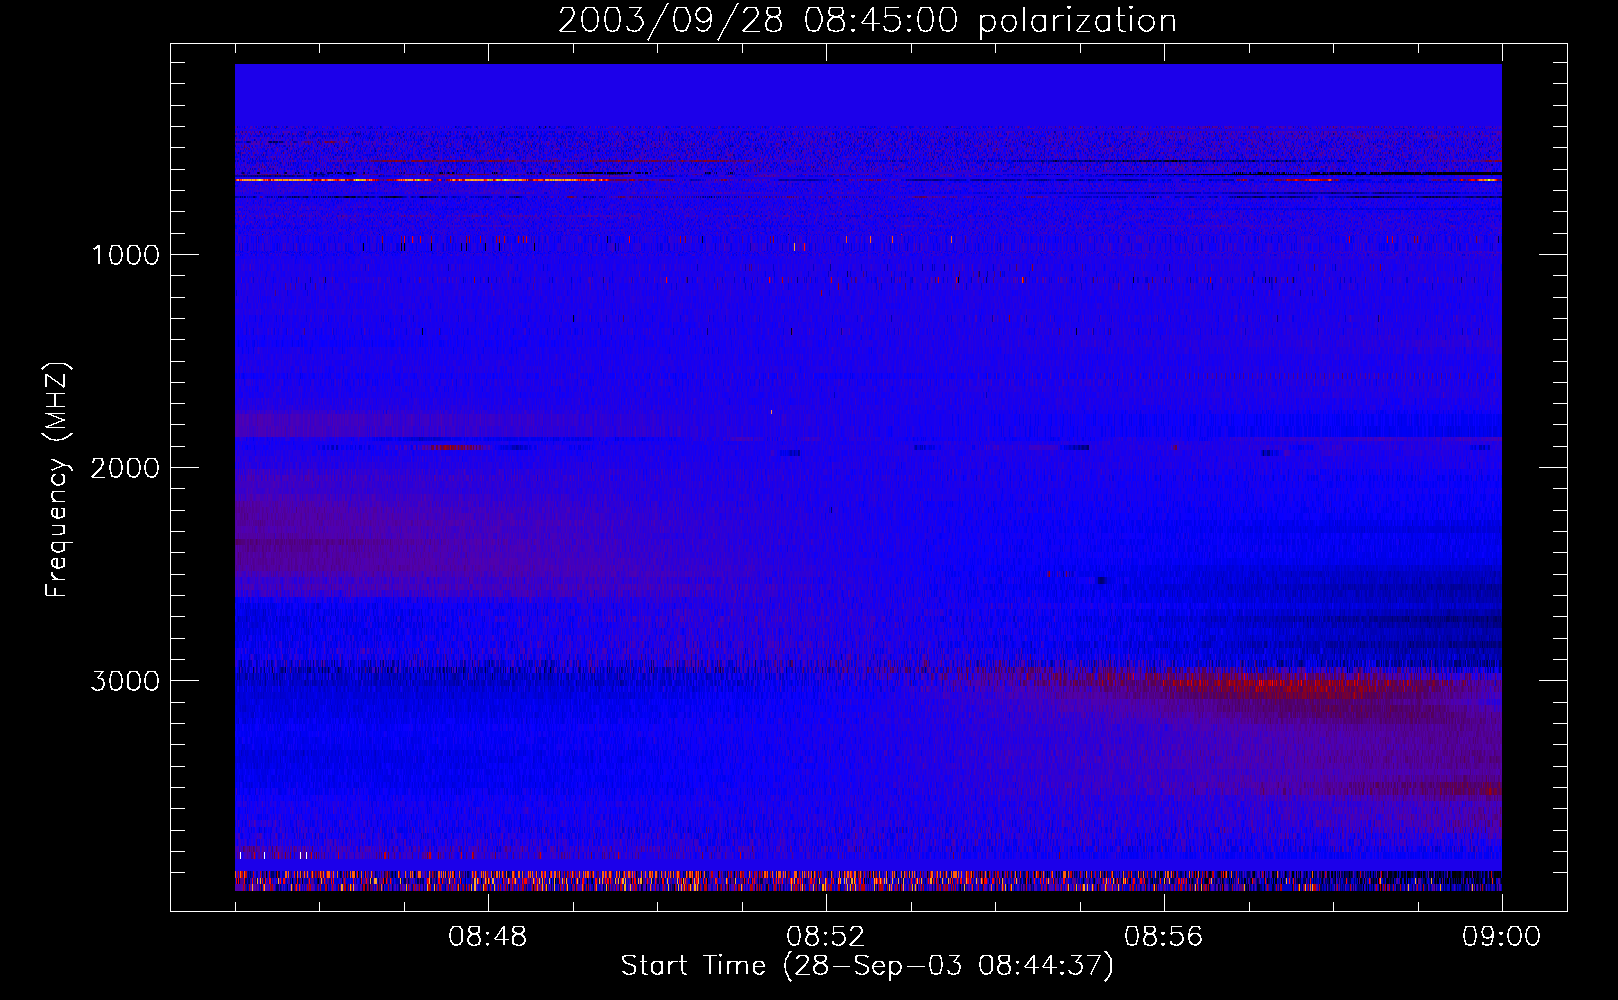
Task: Click the plot title '2003/09/28 08:45:00 polarization'
Action: point(867,20)
